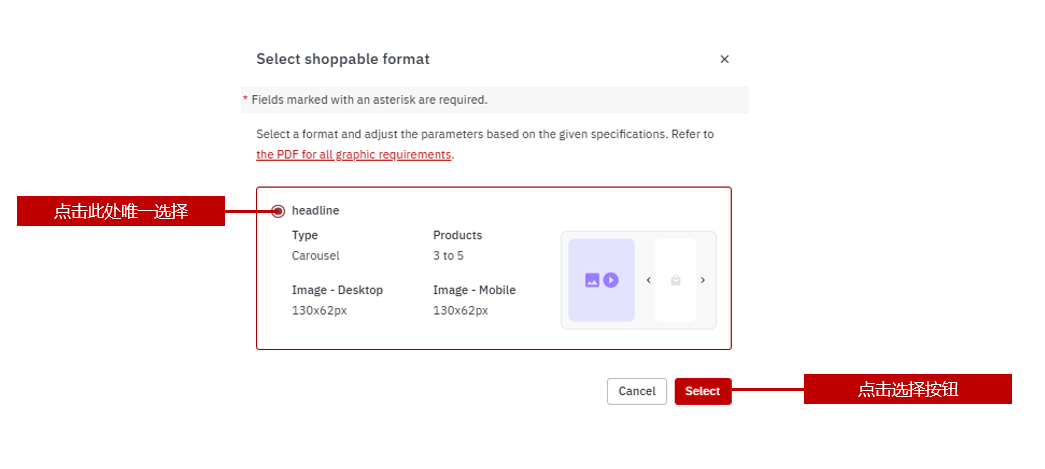
Task: Click the "Products" field heading
Action: [x=457, y=236]
